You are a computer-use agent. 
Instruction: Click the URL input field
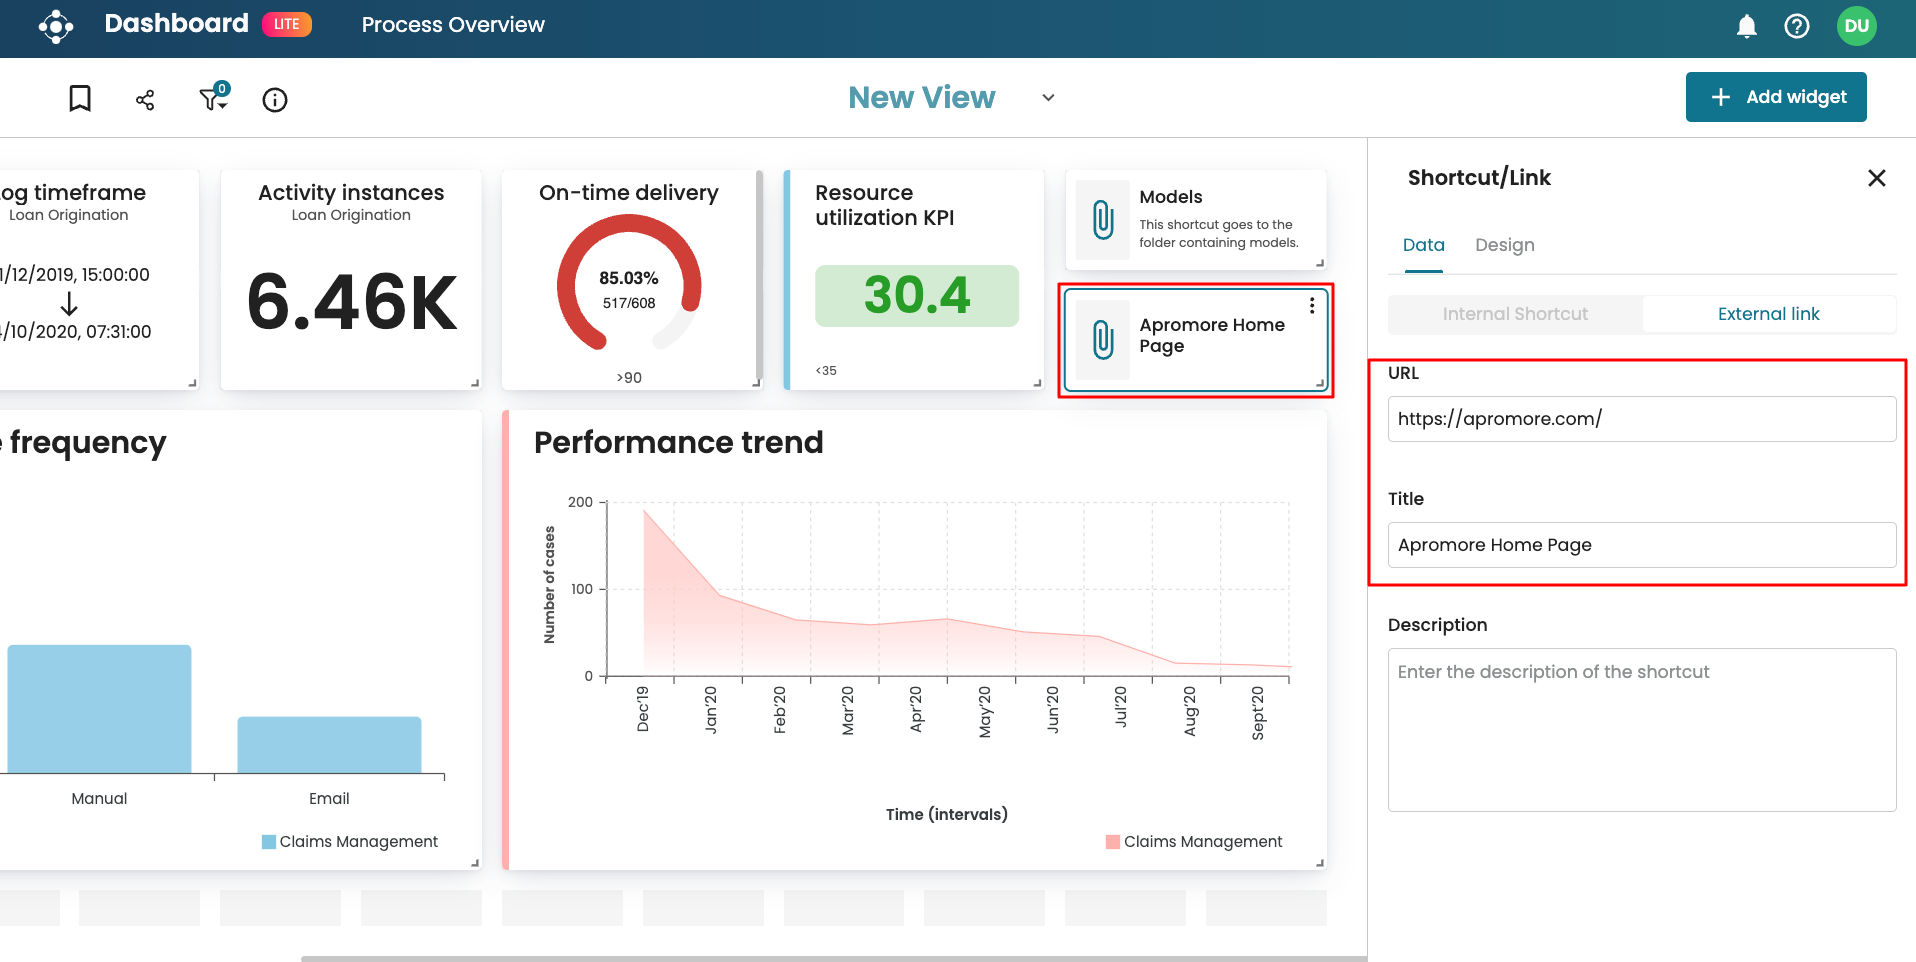[1641, 419]
